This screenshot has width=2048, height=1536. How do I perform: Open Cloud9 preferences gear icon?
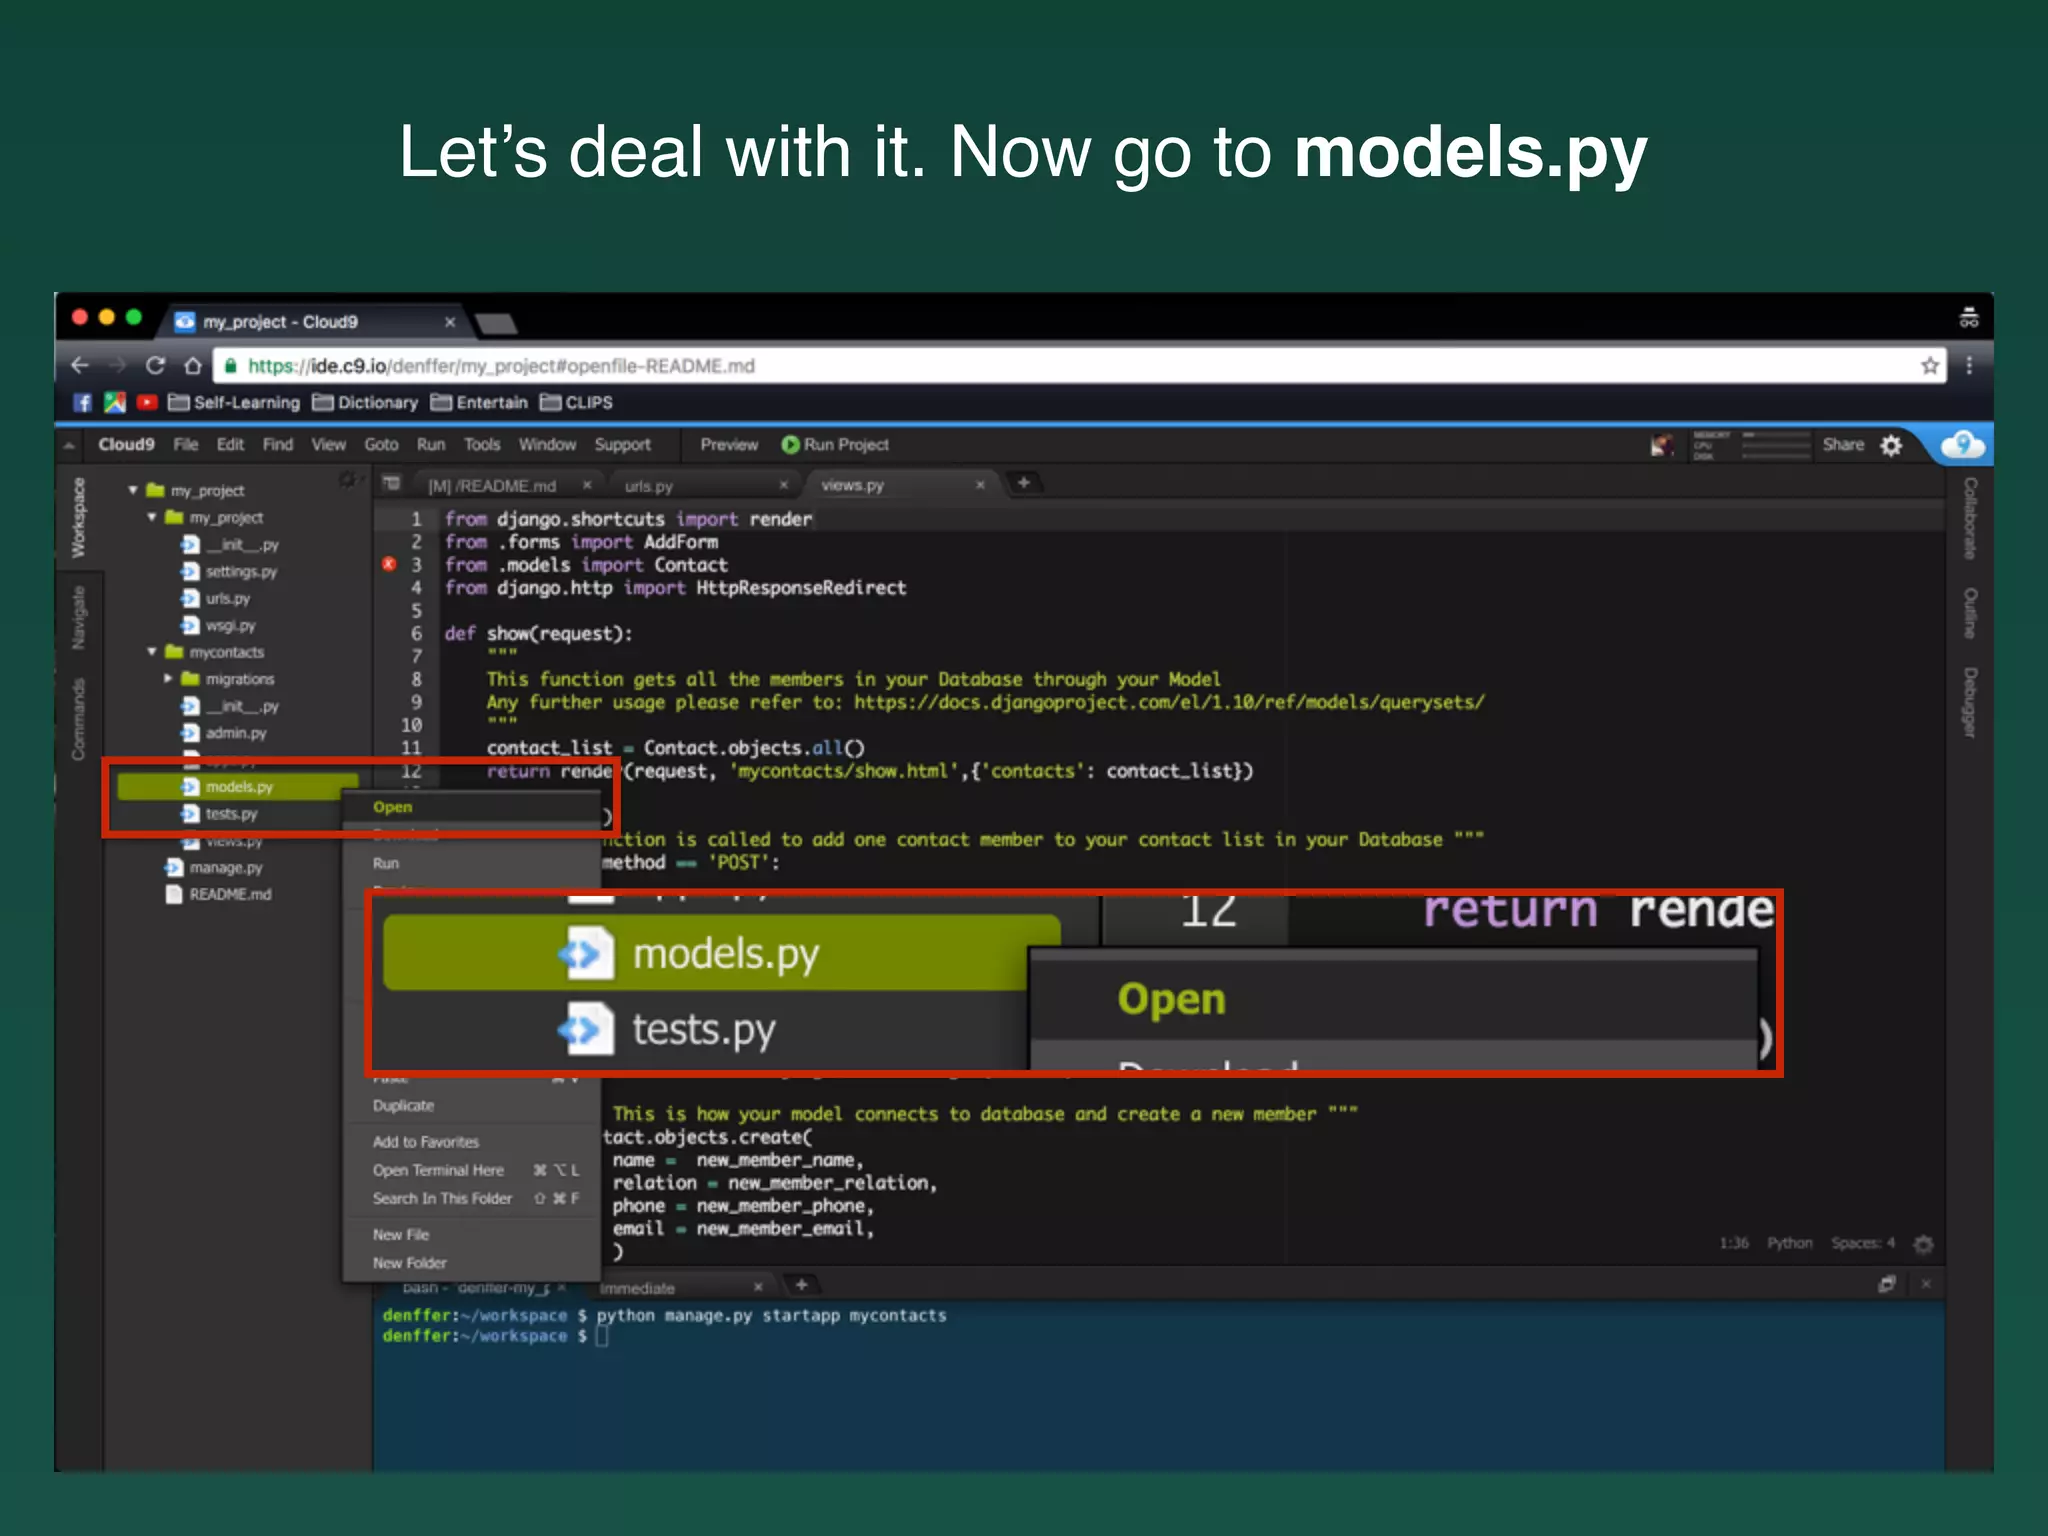1891,445
